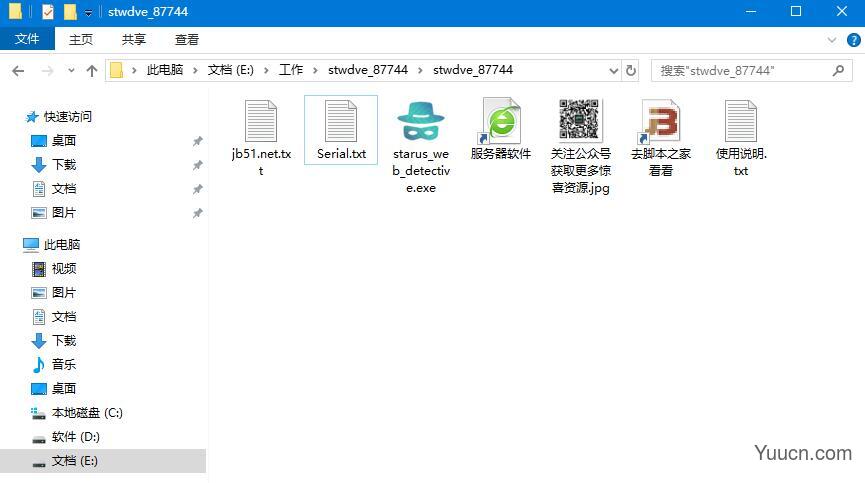The width and height of the screenshot is (865, 483).
Task: Open 本地磁盘 (C:) drive
Action: (87, 412)
